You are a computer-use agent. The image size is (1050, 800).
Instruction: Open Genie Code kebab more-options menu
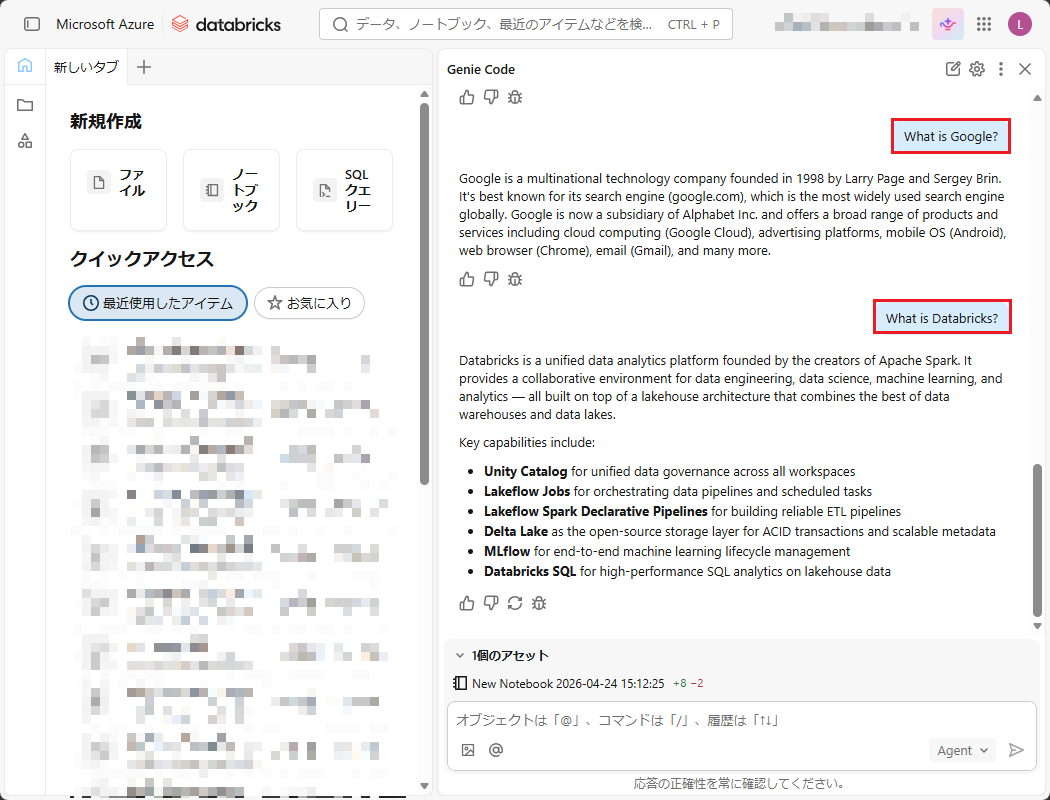pyautogui.click(x=1001, y=69)
